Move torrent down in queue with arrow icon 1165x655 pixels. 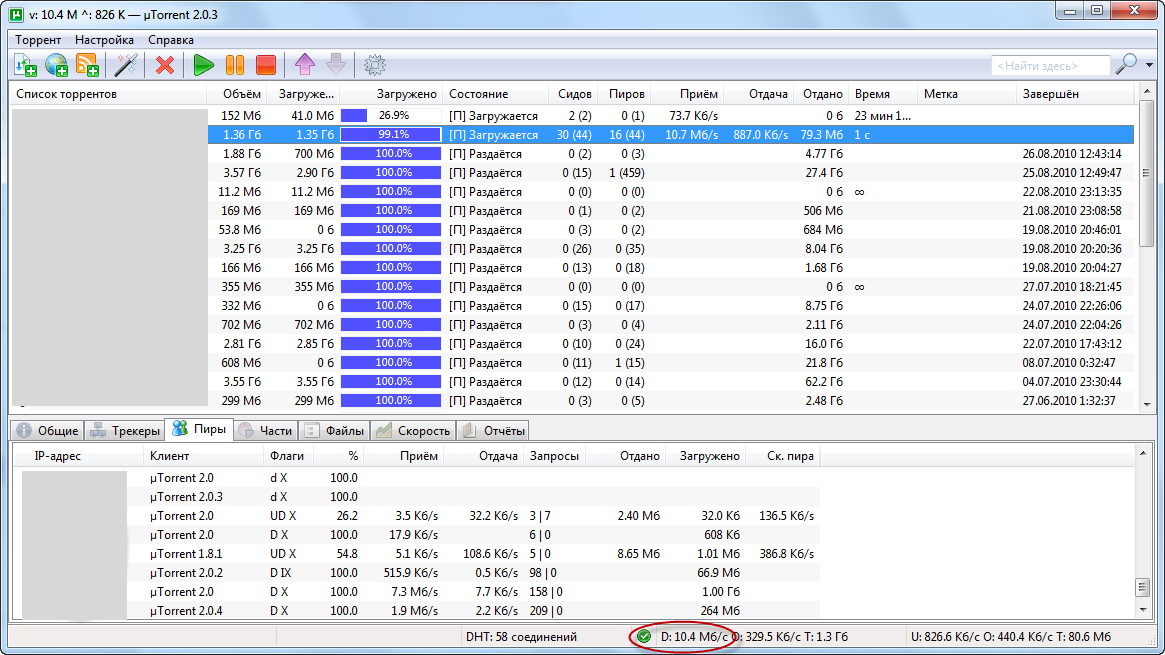[x=336, y=65]
